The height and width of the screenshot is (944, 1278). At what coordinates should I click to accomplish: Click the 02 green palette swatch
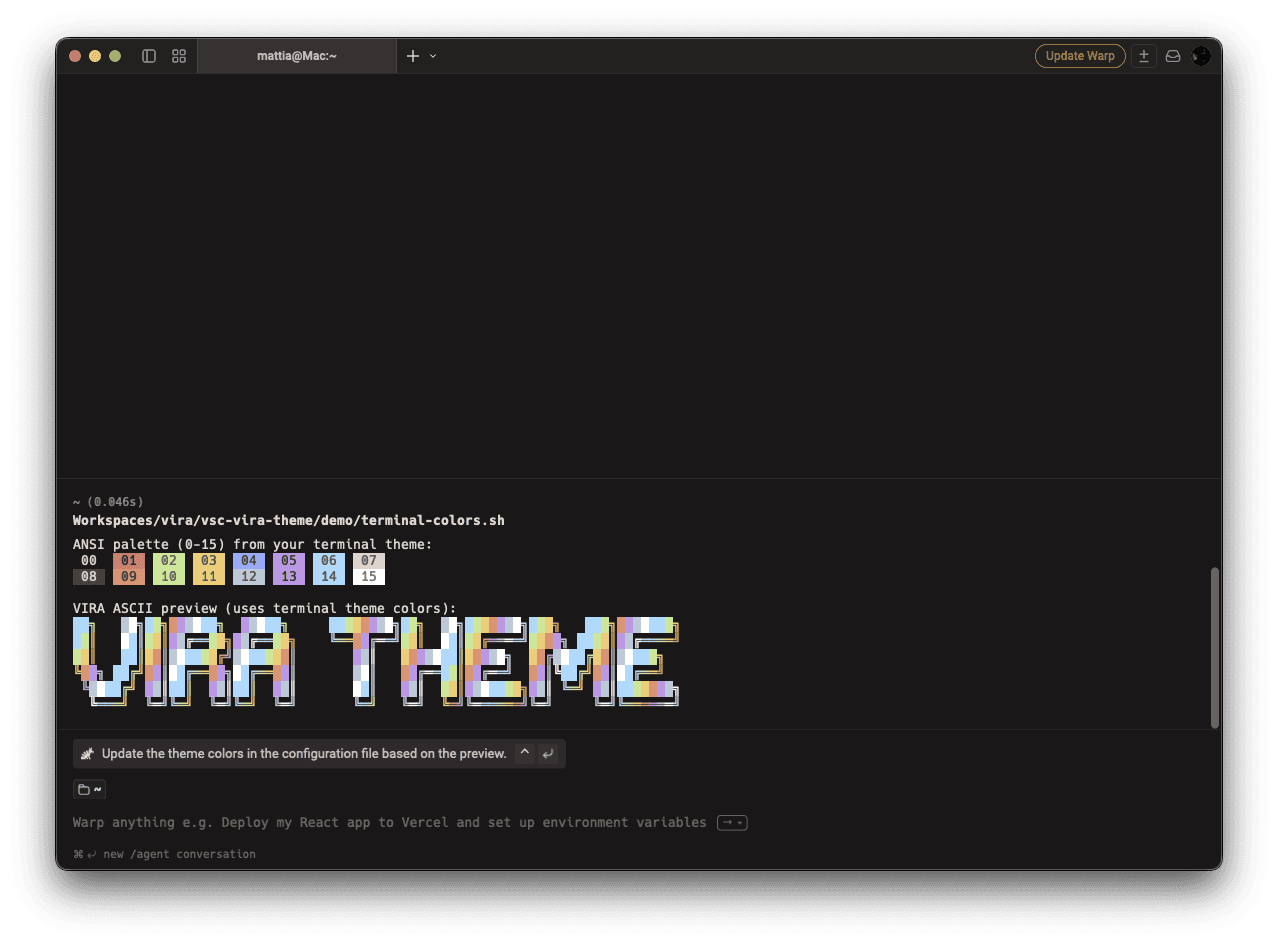click(169, 561)
